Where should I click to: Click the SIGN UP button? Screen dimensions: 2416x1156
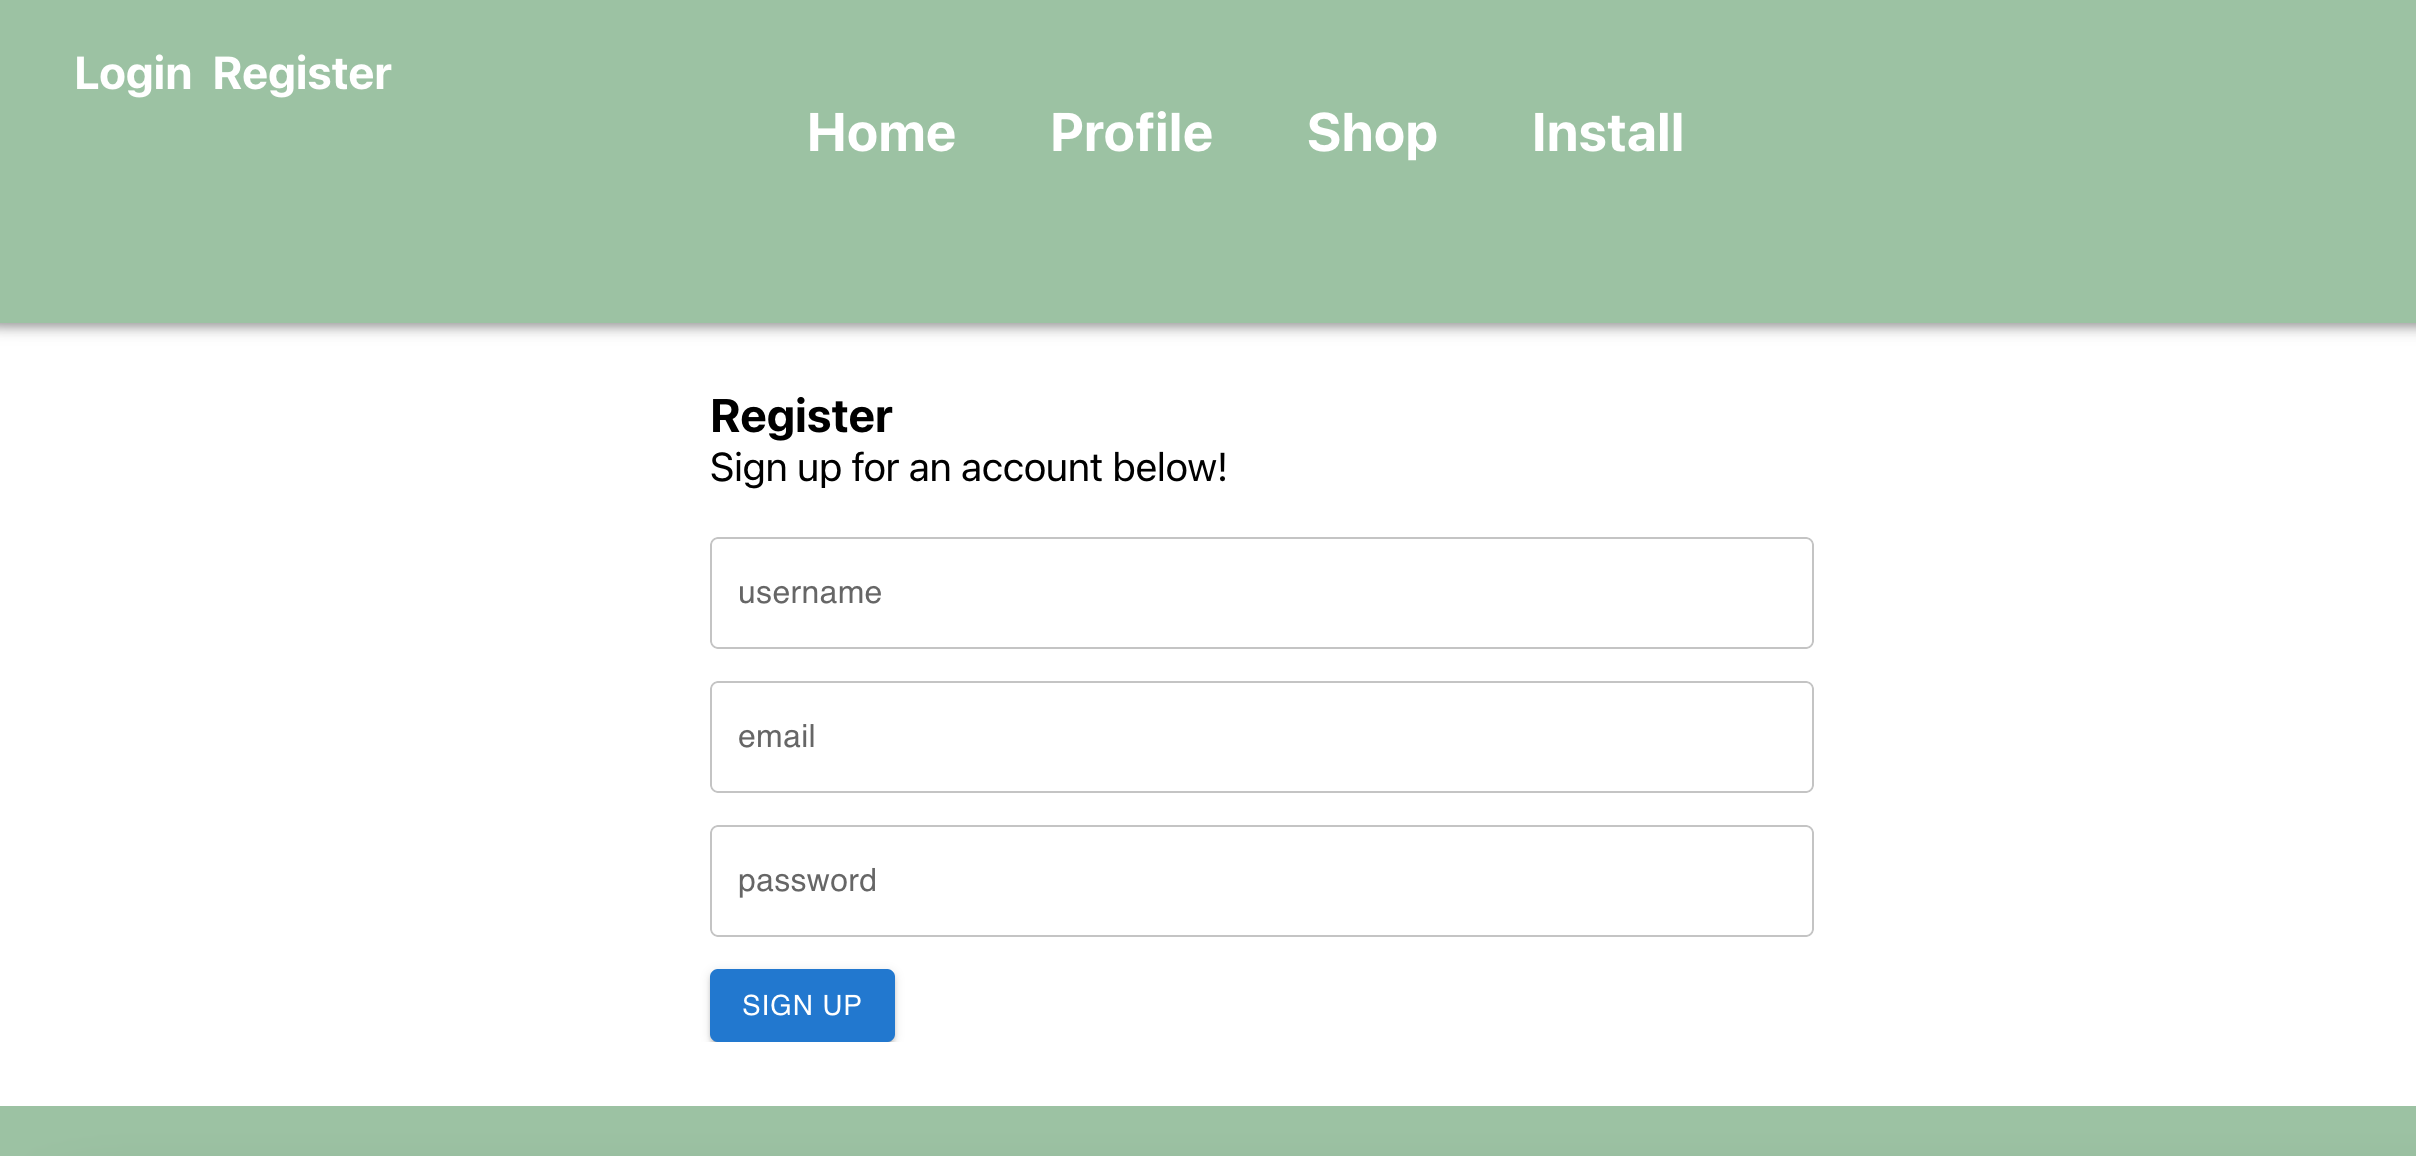[801, 1005]
